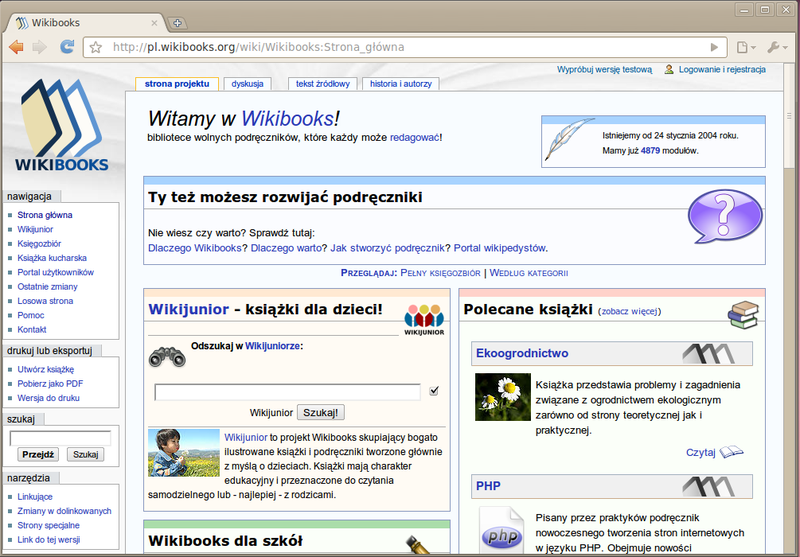The image size is (800, 557).
Task: Open Strony specjalne link
Action: click(x=48, y=525)
